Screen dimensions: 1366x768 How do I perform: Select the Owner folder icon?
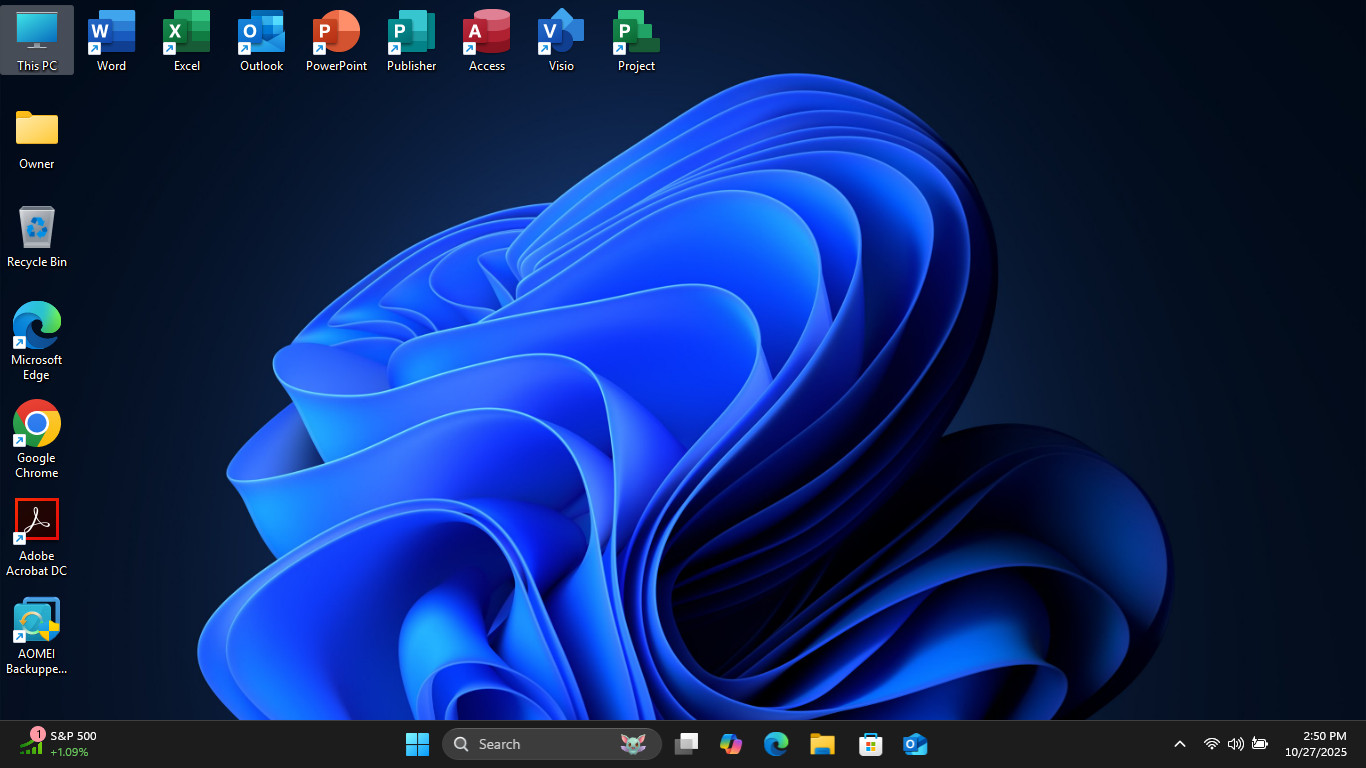[x=37, y=139]
